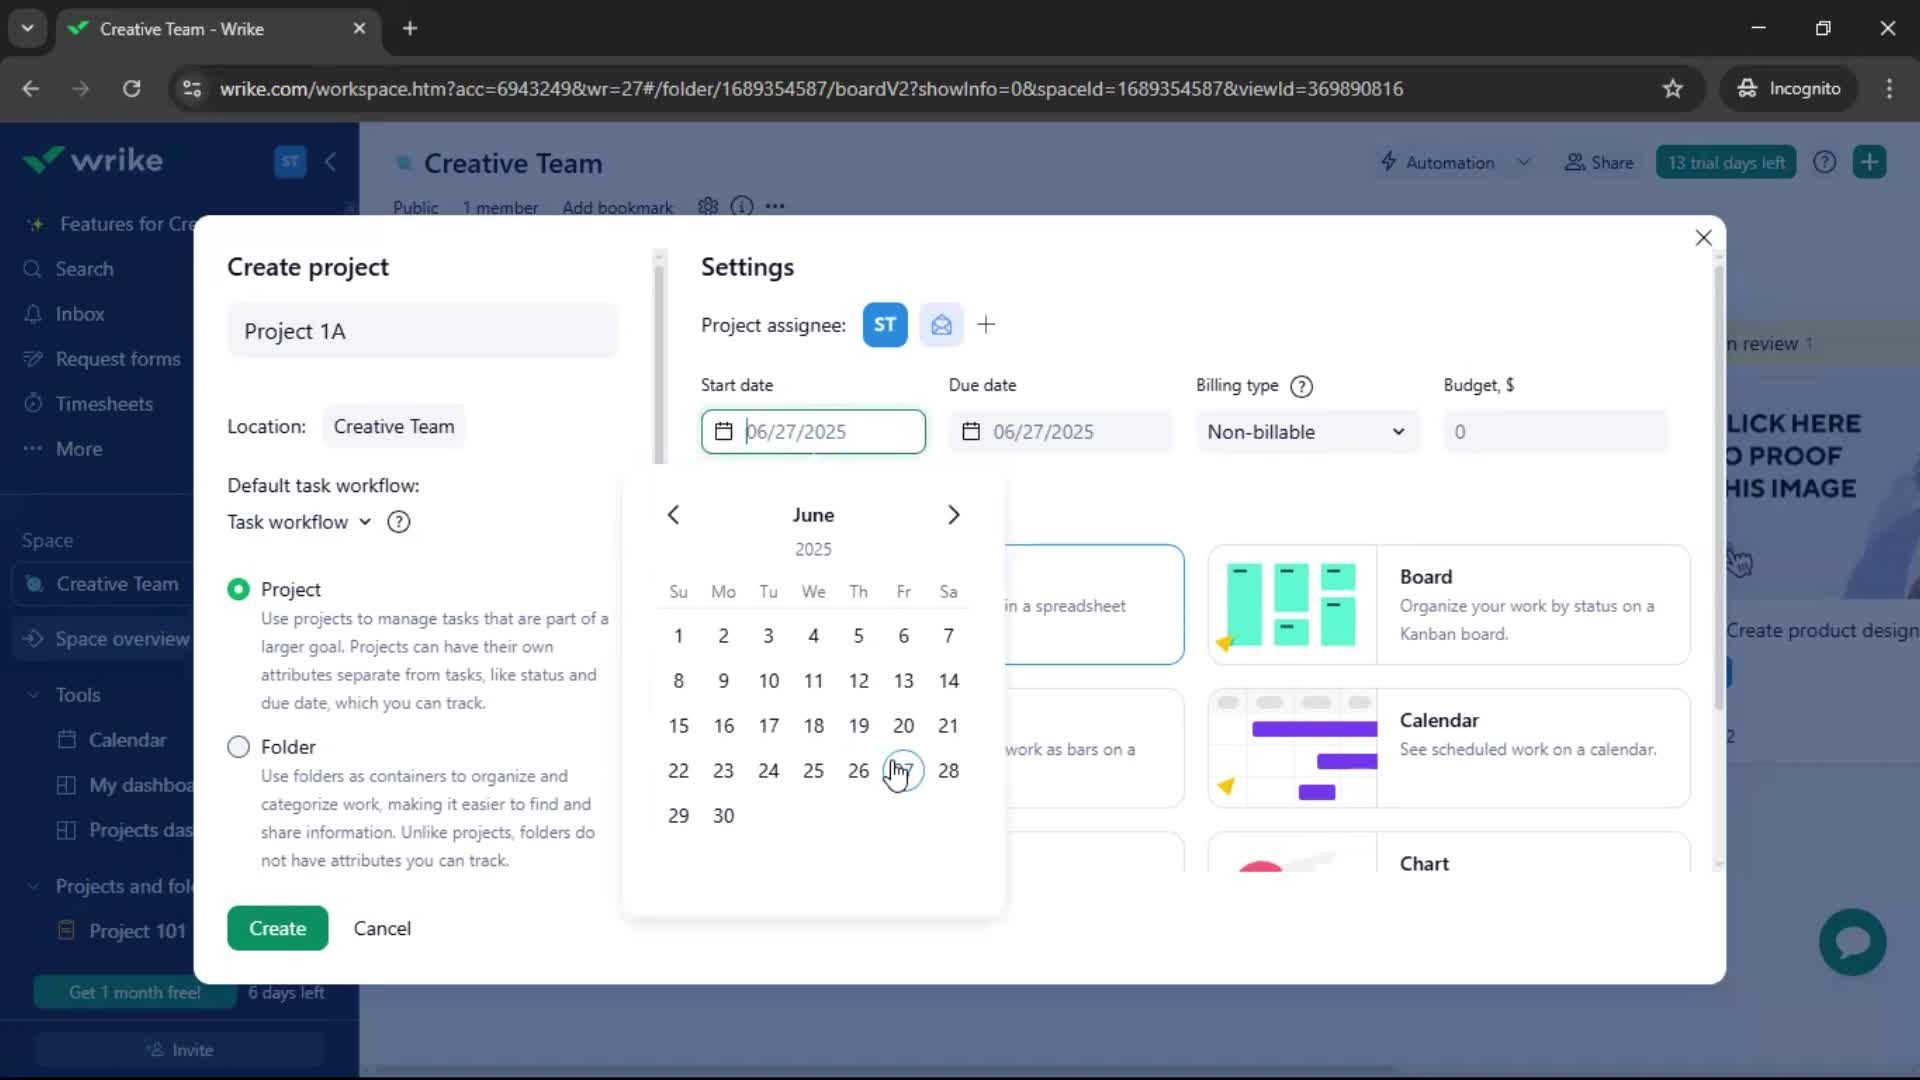Open Billing type help icon
The width and height of the screenshot is (1920, 1080).
tap(1301, 386)
